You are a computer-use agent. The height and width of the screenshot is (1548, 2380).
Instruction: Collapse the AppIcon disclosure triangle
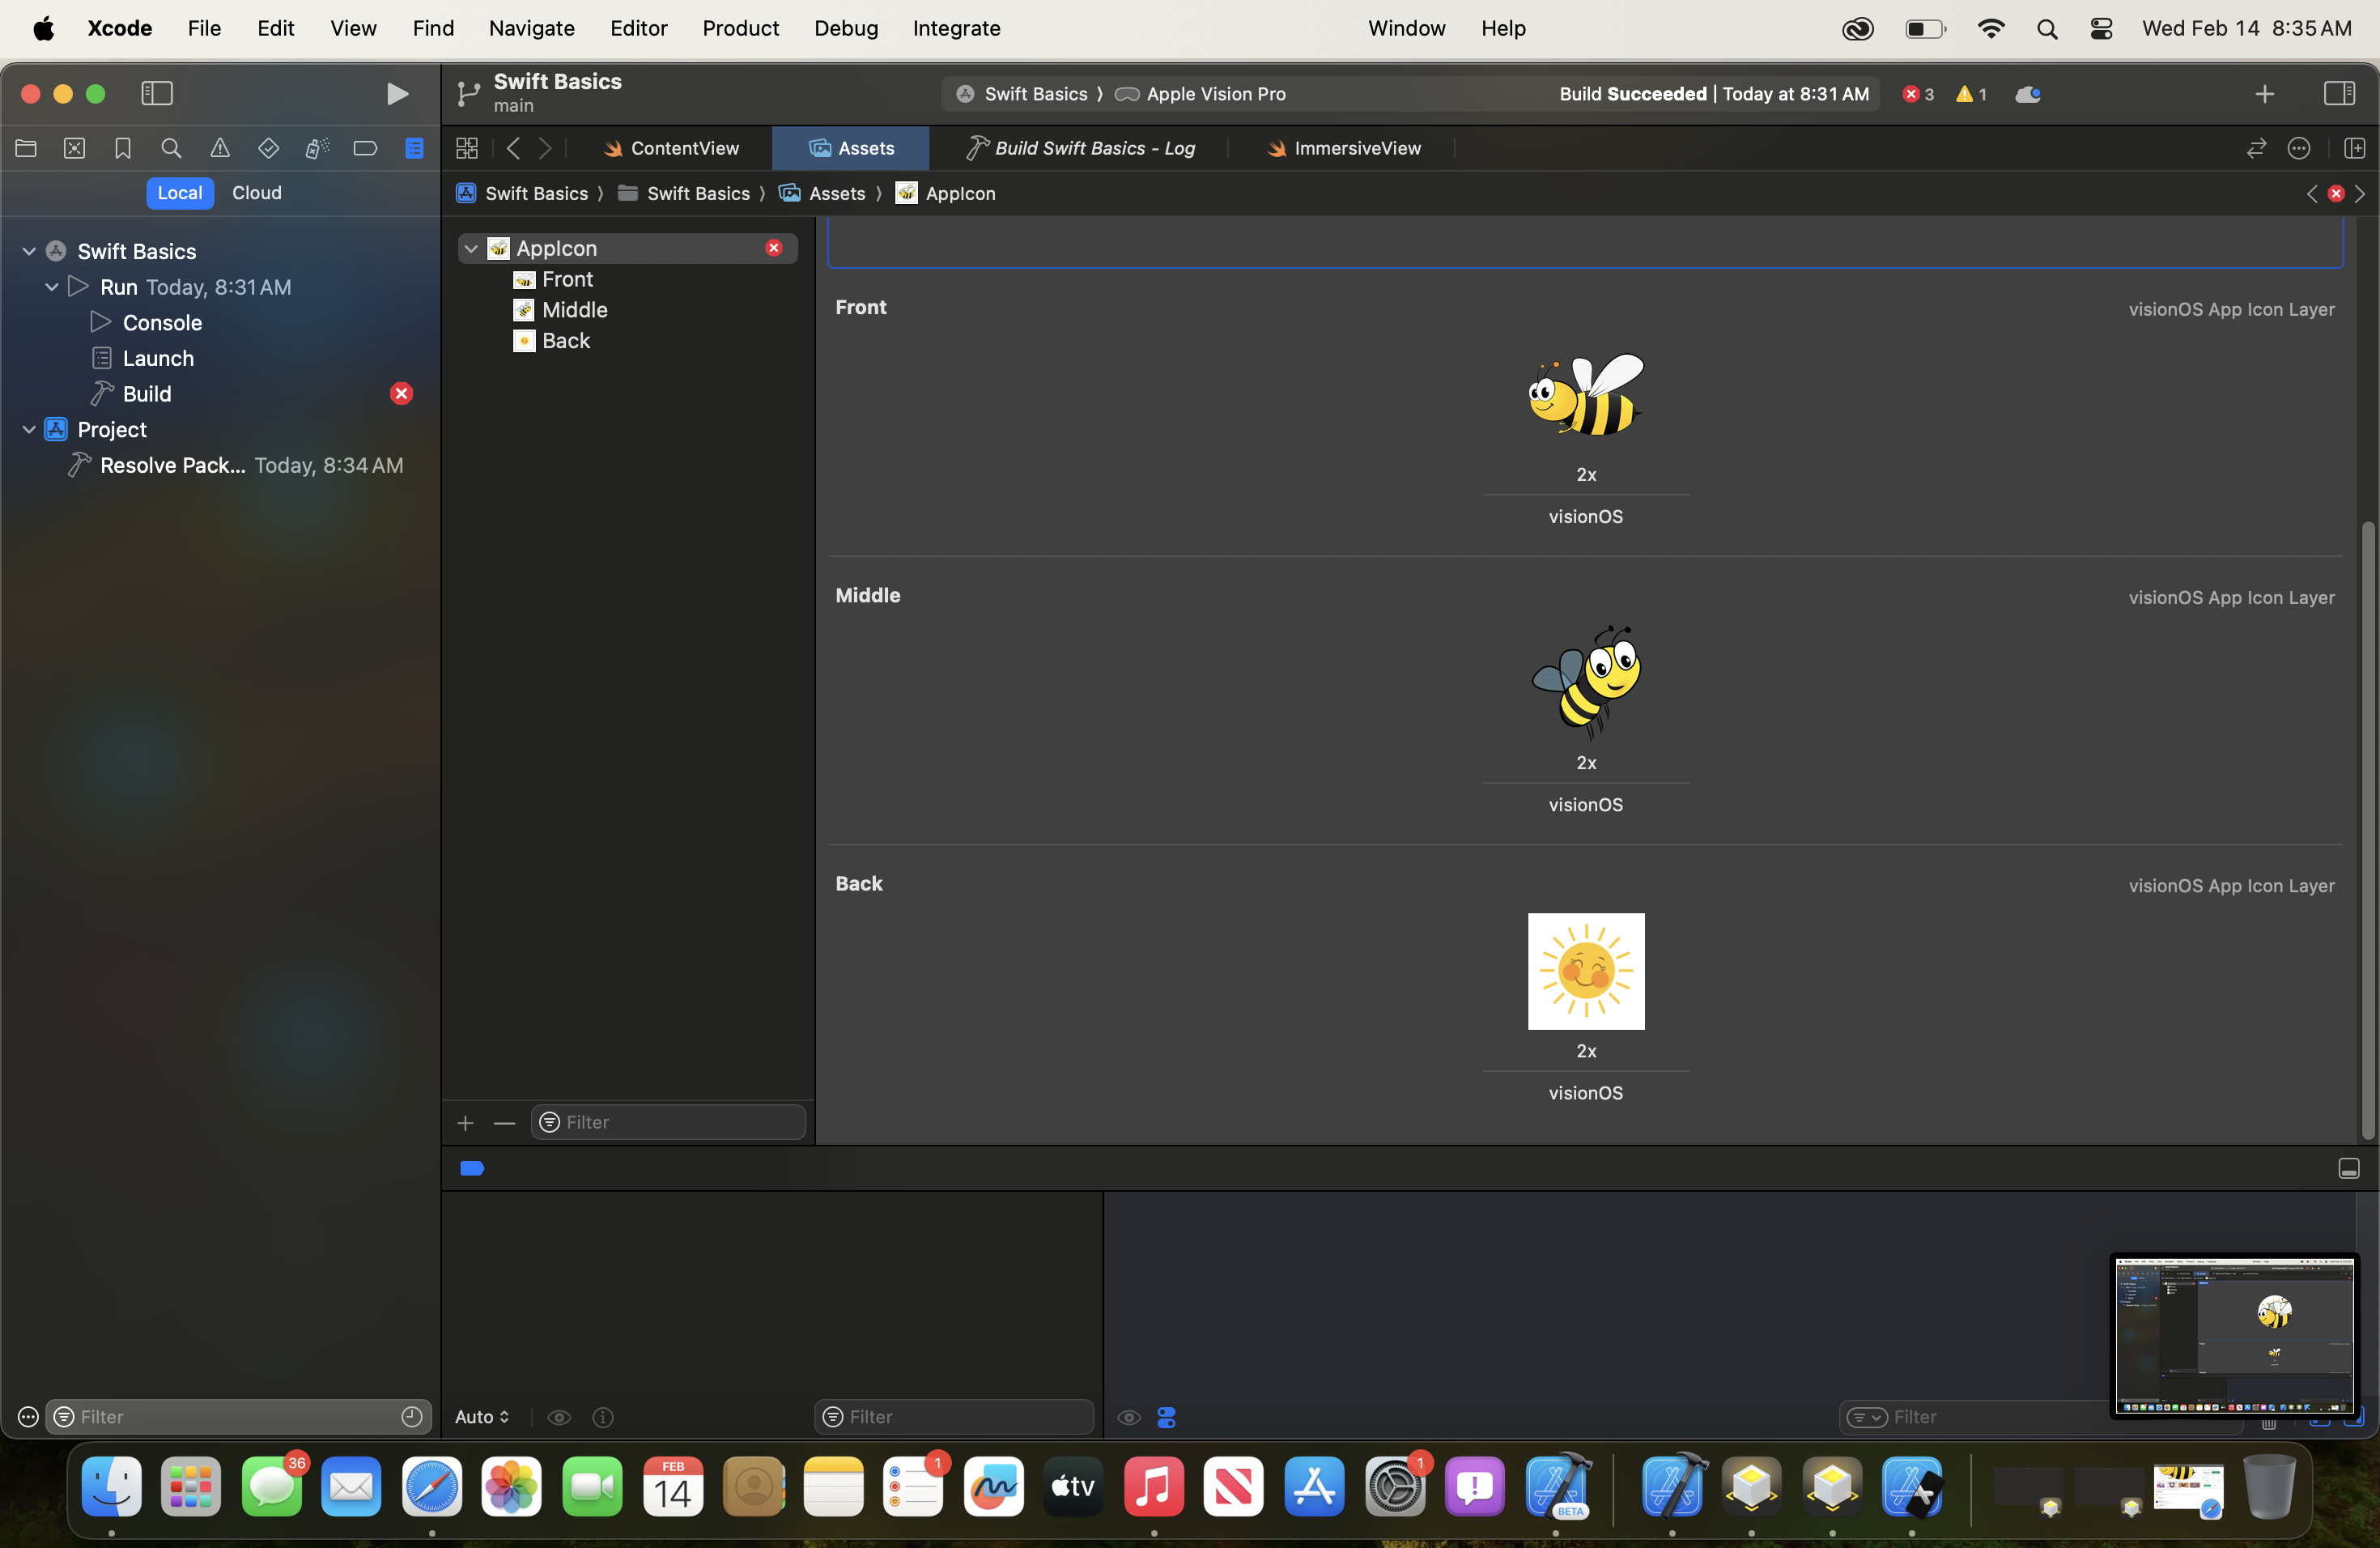tap(471, 249)
